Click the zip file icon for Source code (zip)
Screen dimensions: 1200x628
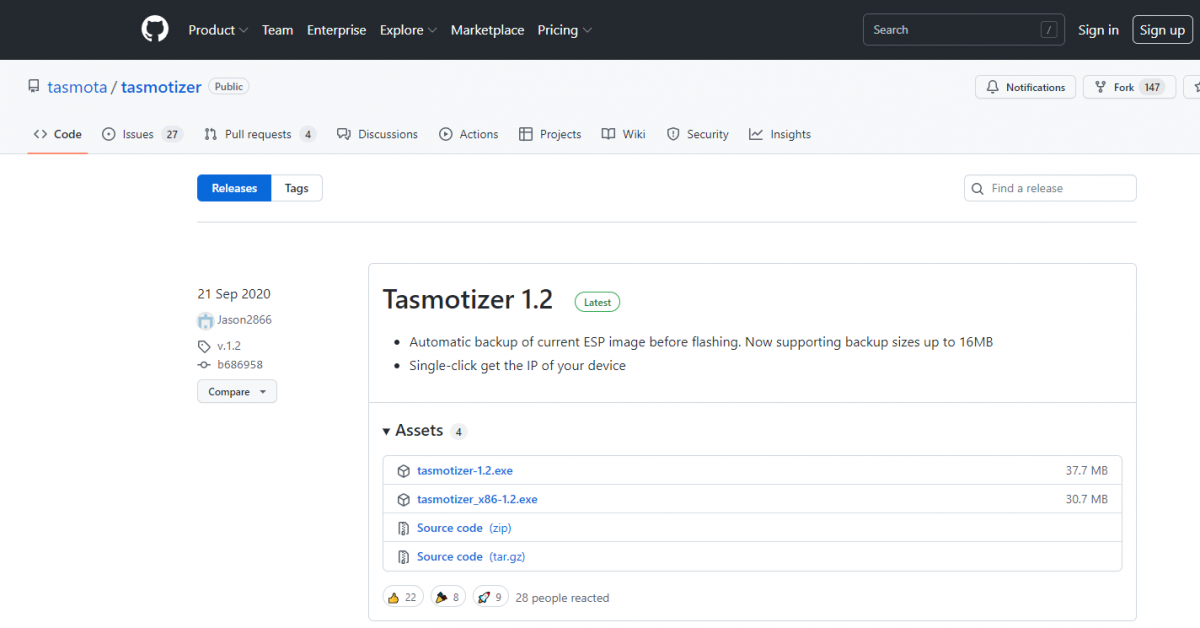click(403, 528)
